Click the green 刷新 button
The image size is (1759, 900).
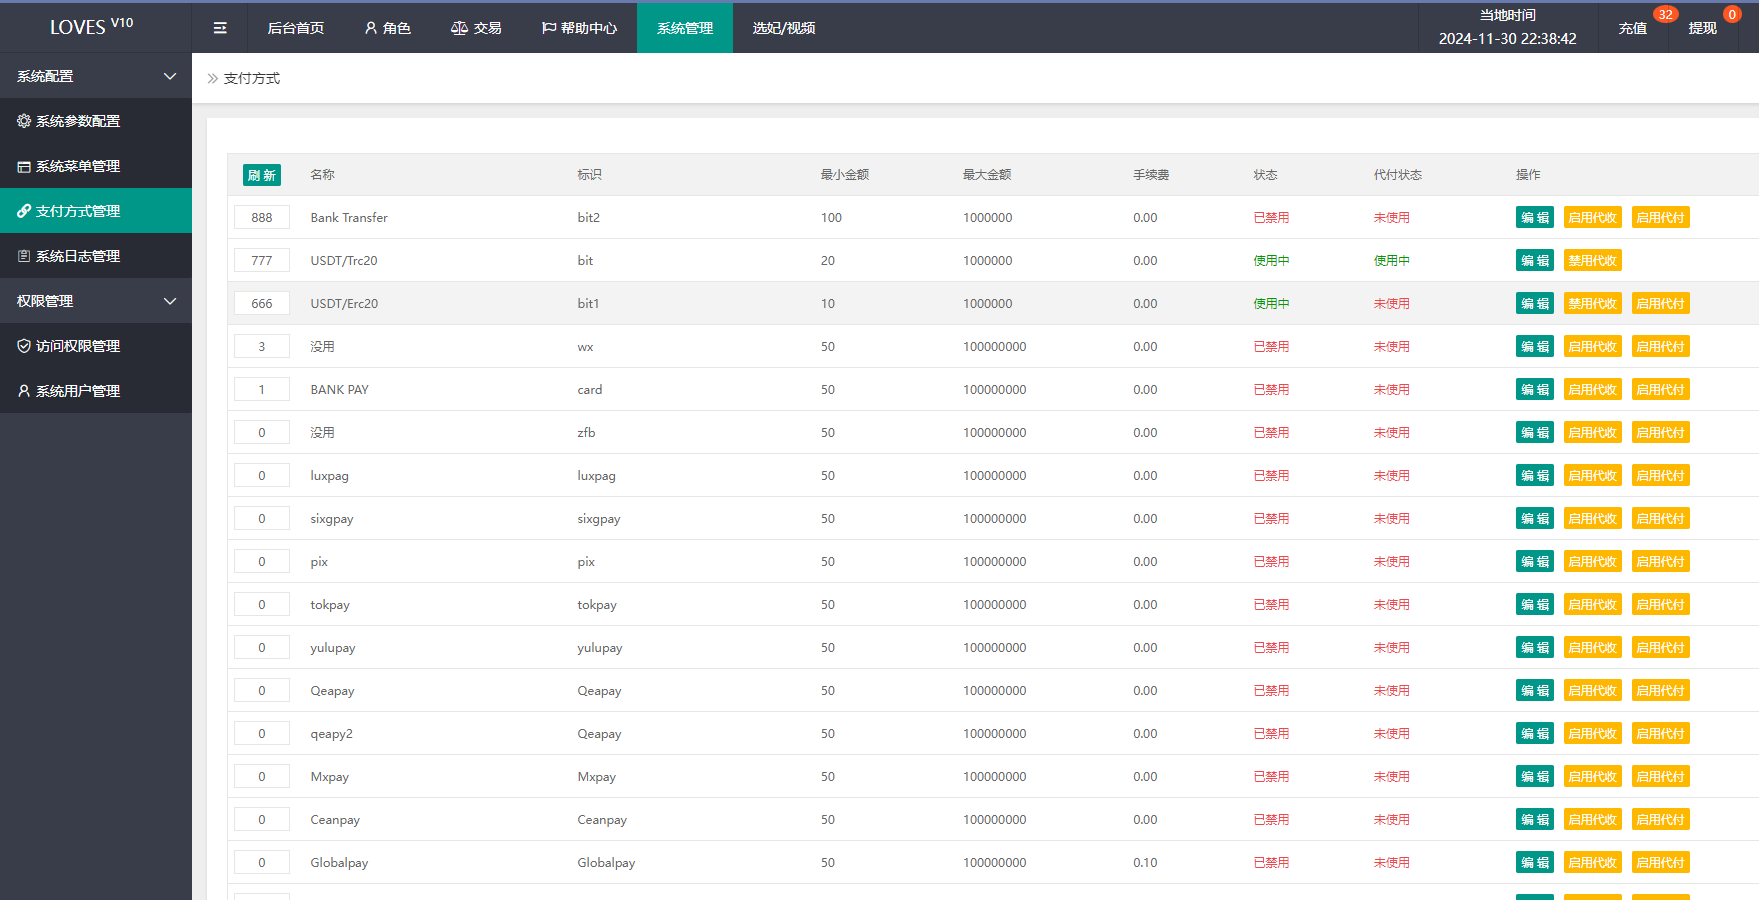[x=262, y=175]
